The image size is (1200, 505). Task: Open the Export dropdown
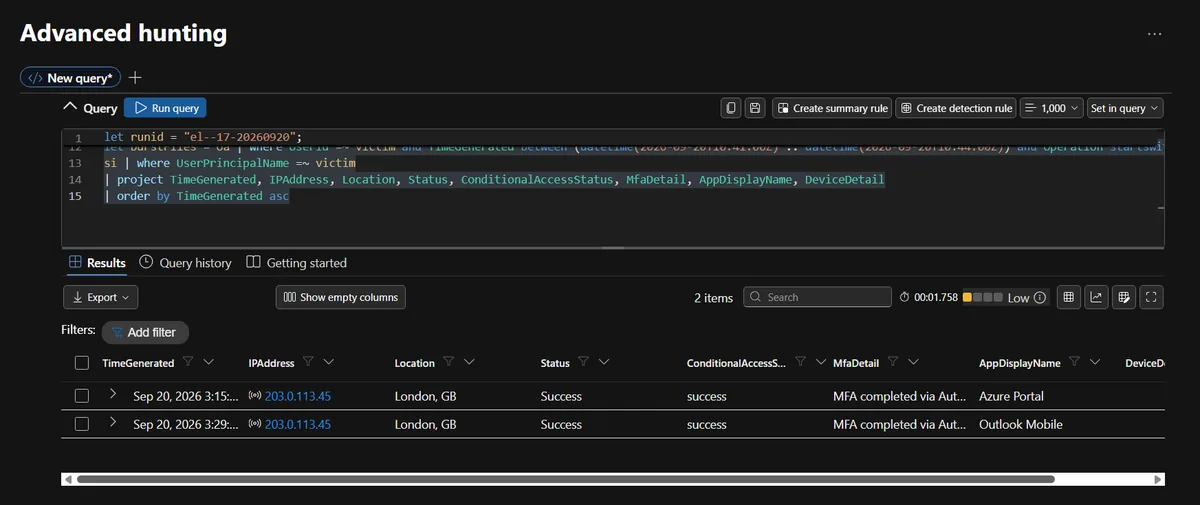pos(100,297)
